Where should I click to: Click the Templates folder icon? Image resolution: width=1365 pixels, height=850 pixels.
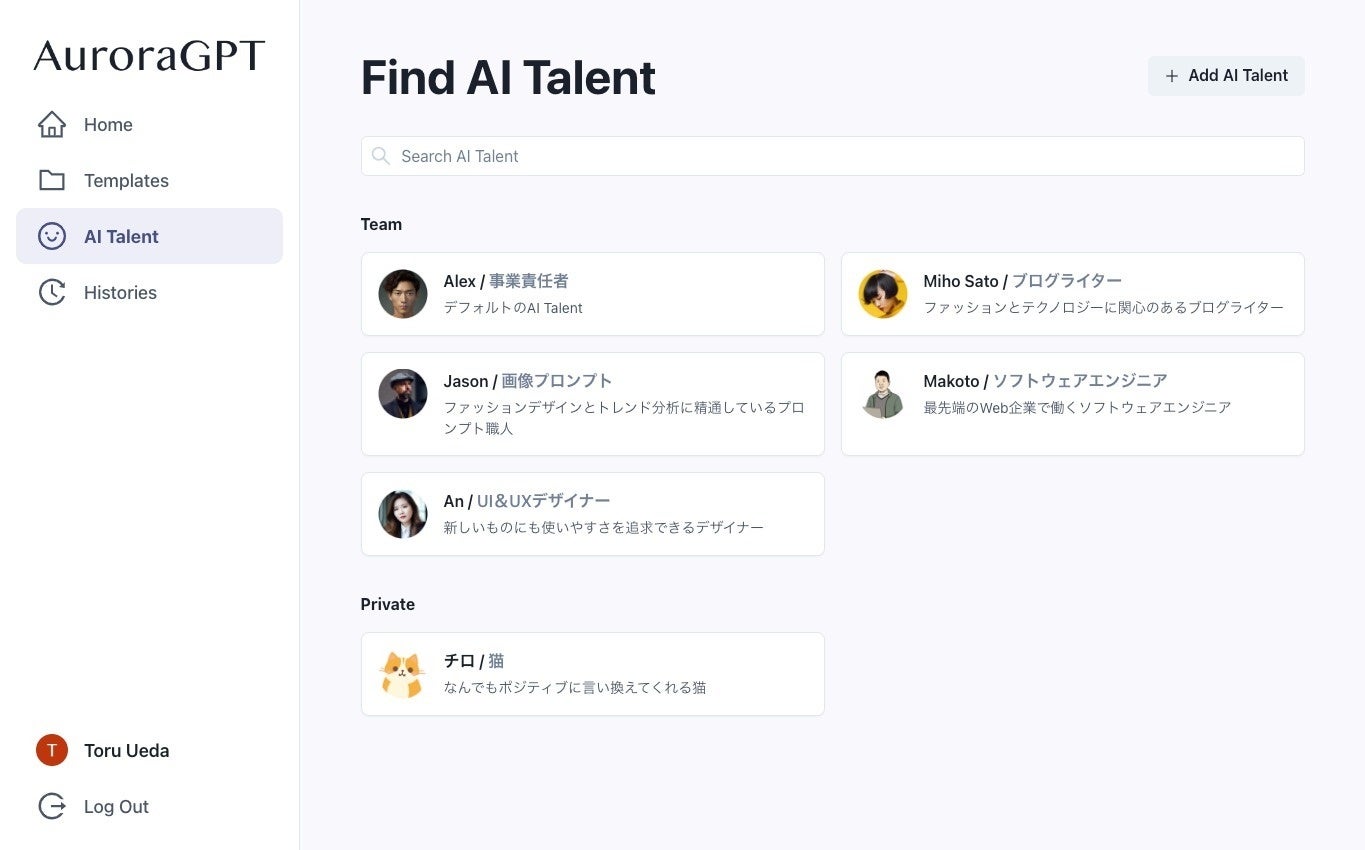click(x=52, y=181)
